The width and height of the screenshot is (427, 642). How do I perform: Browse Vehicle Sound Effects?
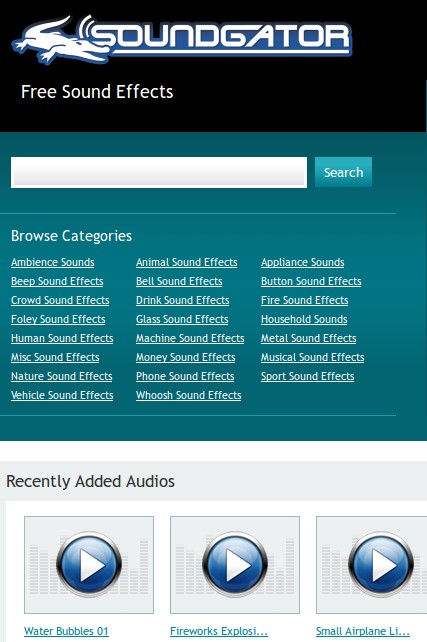62,395
